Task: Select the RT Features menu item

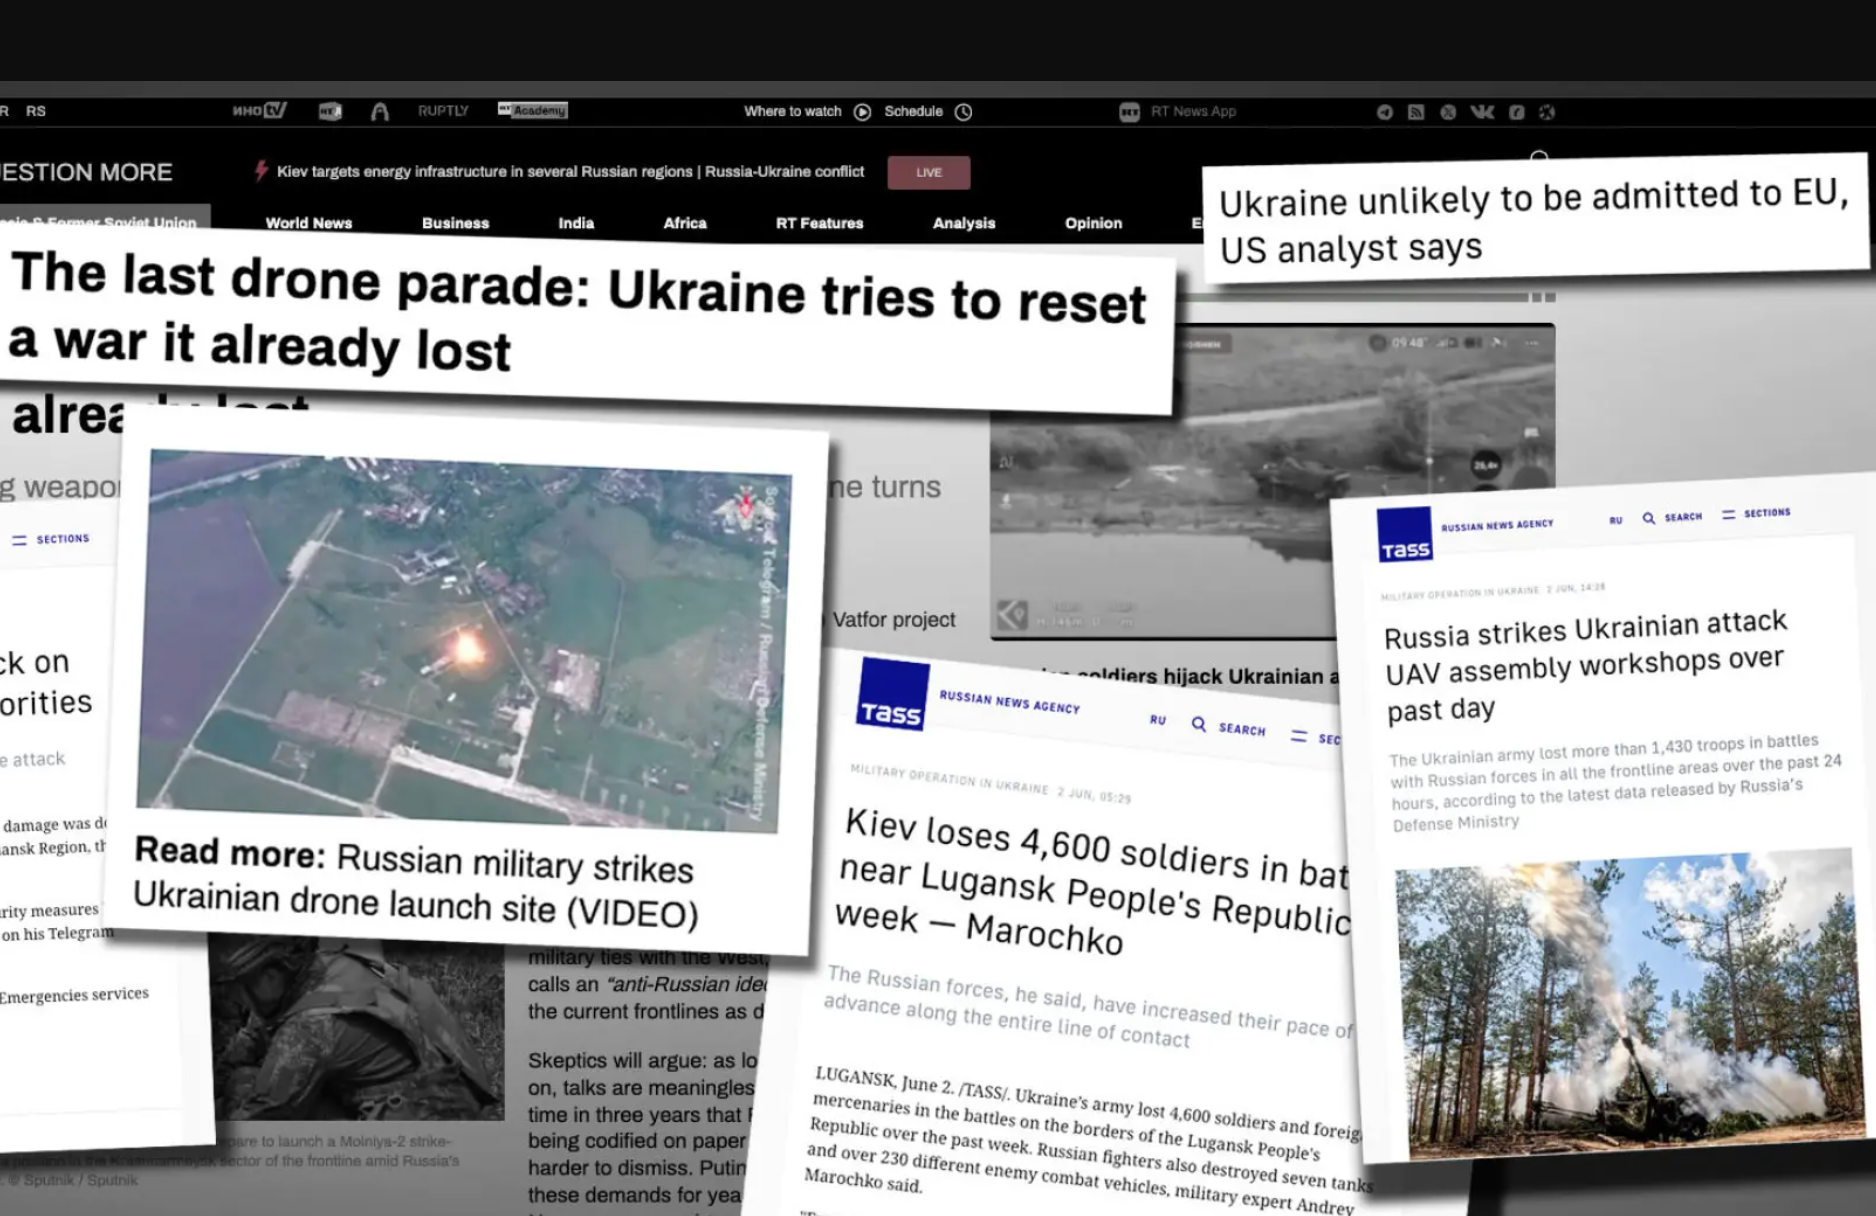Action: pos(819,223)
